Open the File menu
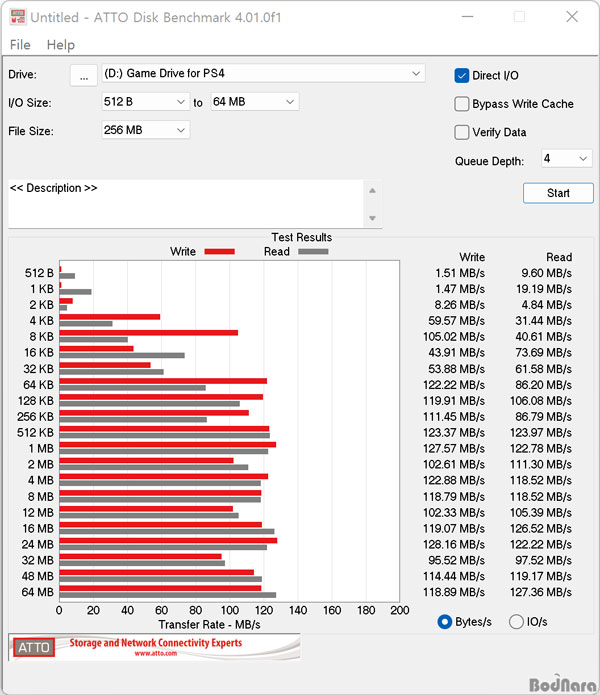Image resolution: width=600 pixels, height=695 pixels. tap(20, 45)
